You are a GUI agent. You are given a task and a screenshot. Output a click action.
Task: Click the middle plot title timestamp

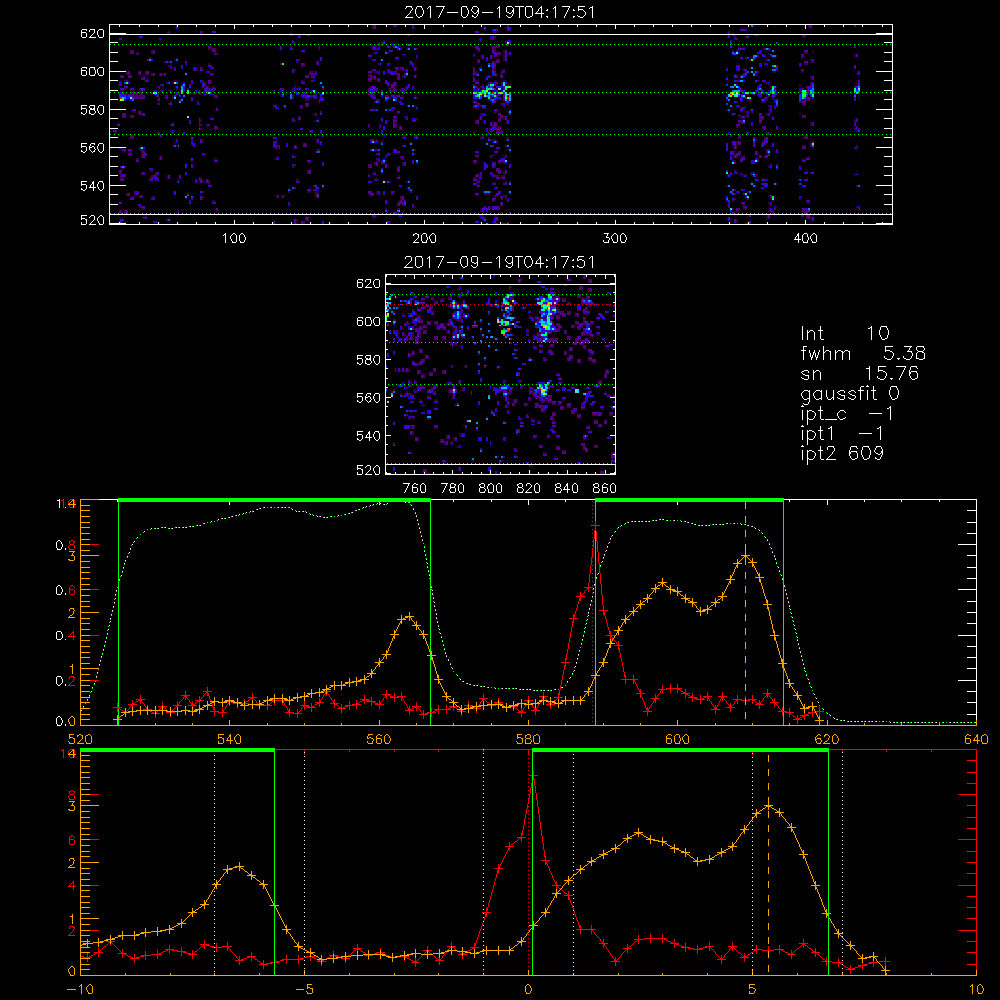coord(499,262)
